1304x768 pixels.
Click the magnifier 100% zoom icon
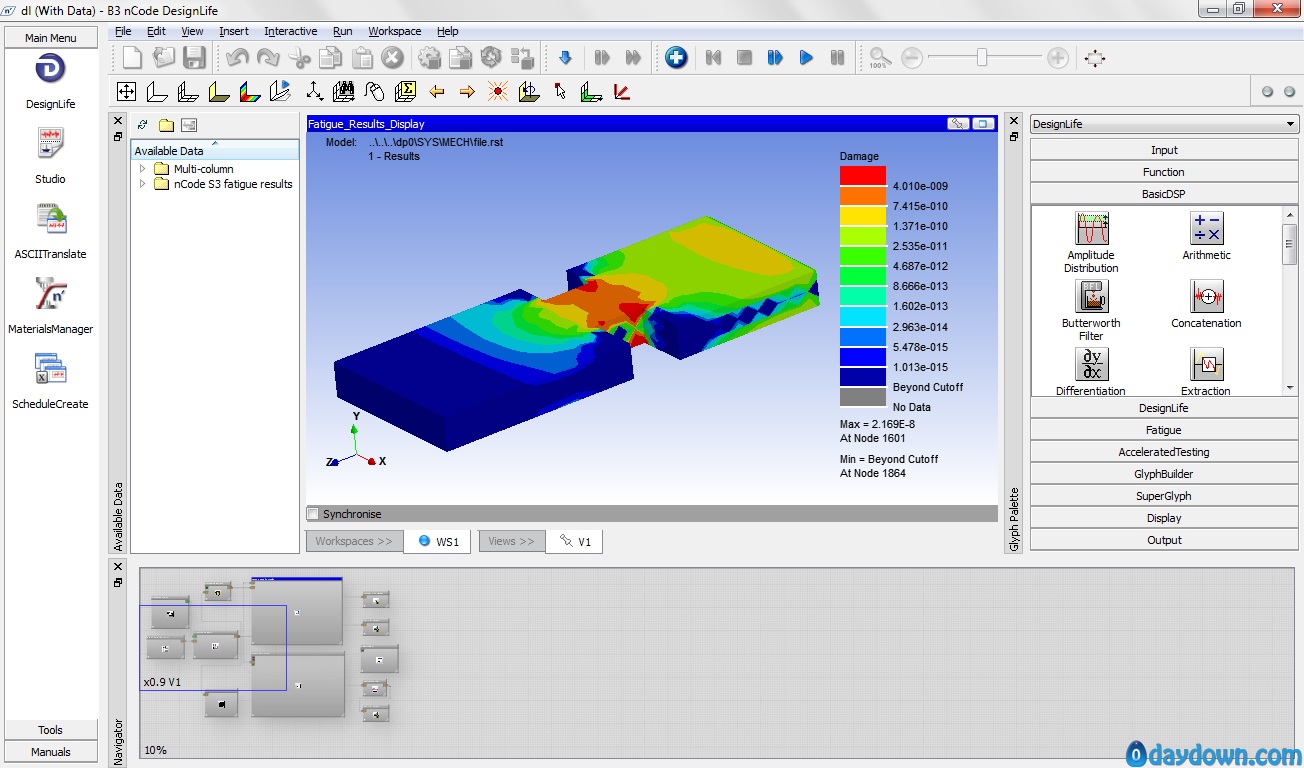[x=879, y=58]
